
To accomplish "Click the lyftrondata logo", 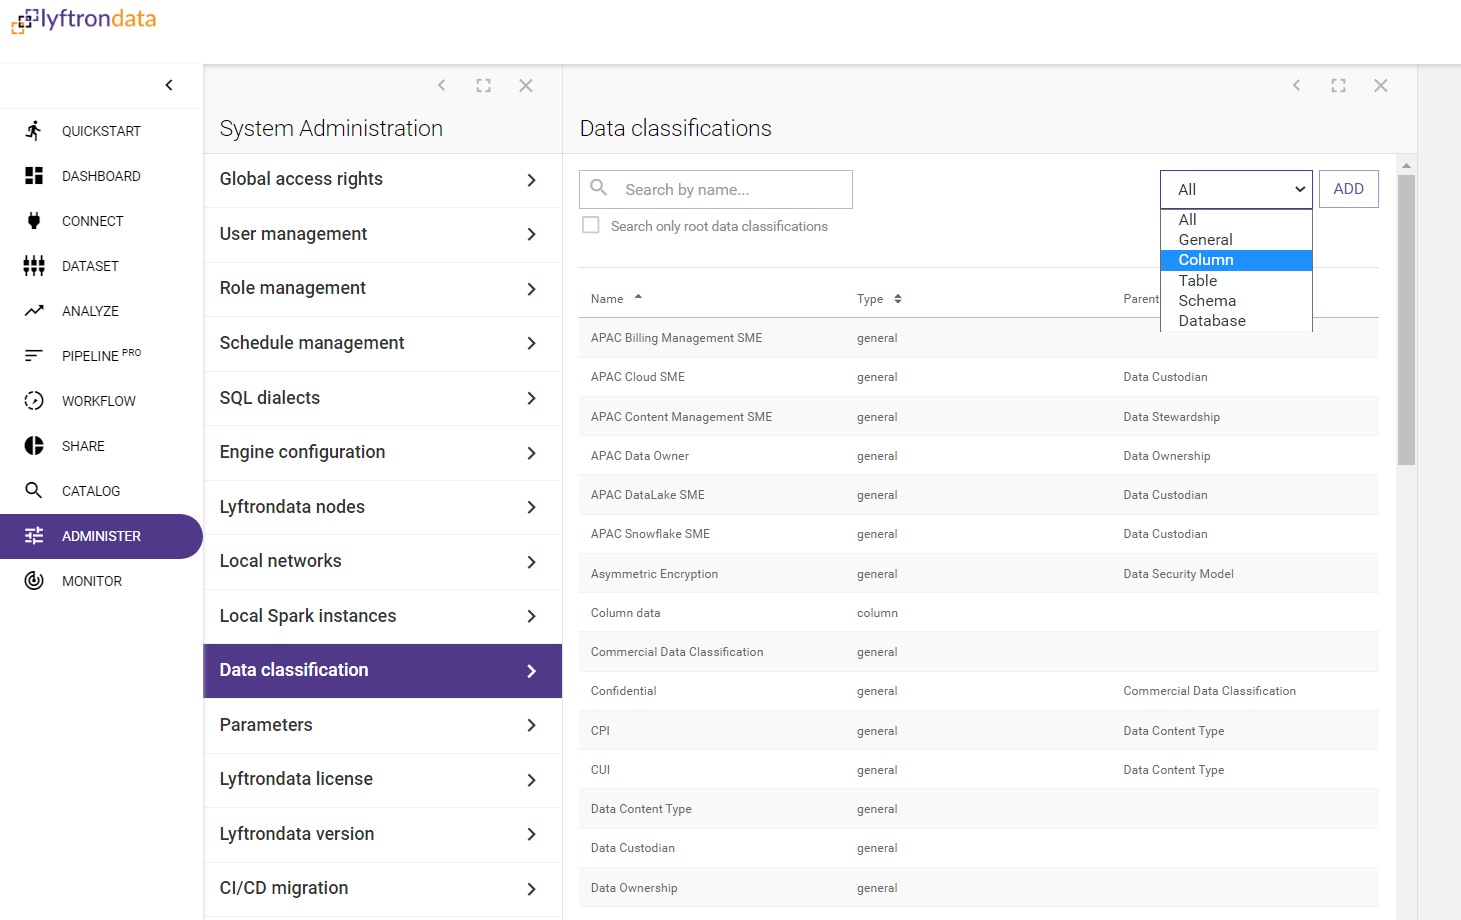I will pos(84,20).
